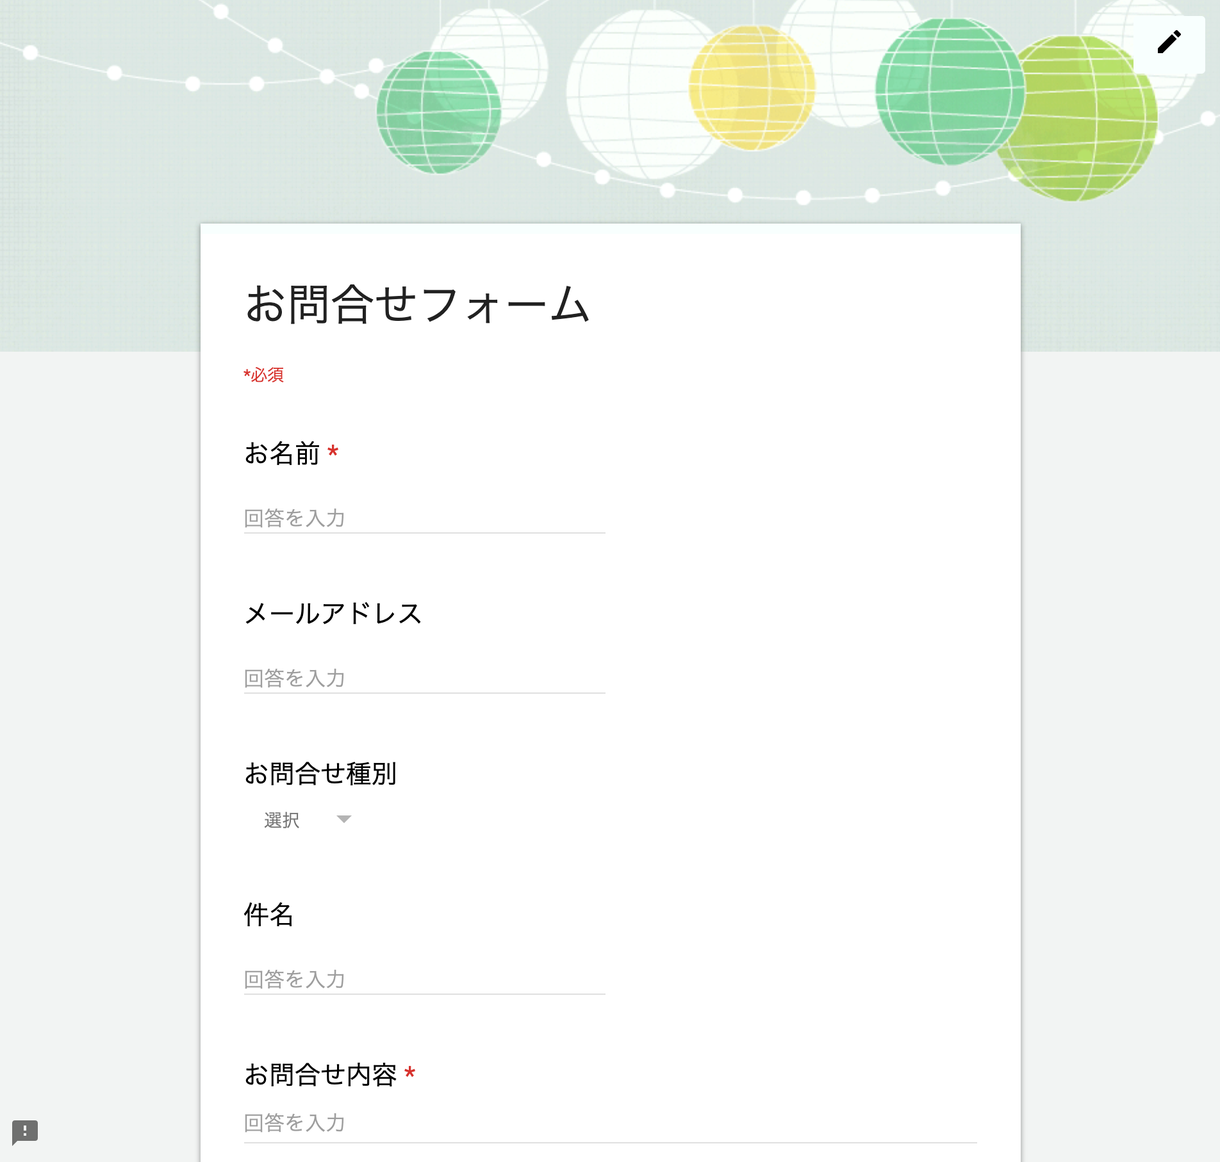Click the pencil edit form icon

[x=1169, y=42]
